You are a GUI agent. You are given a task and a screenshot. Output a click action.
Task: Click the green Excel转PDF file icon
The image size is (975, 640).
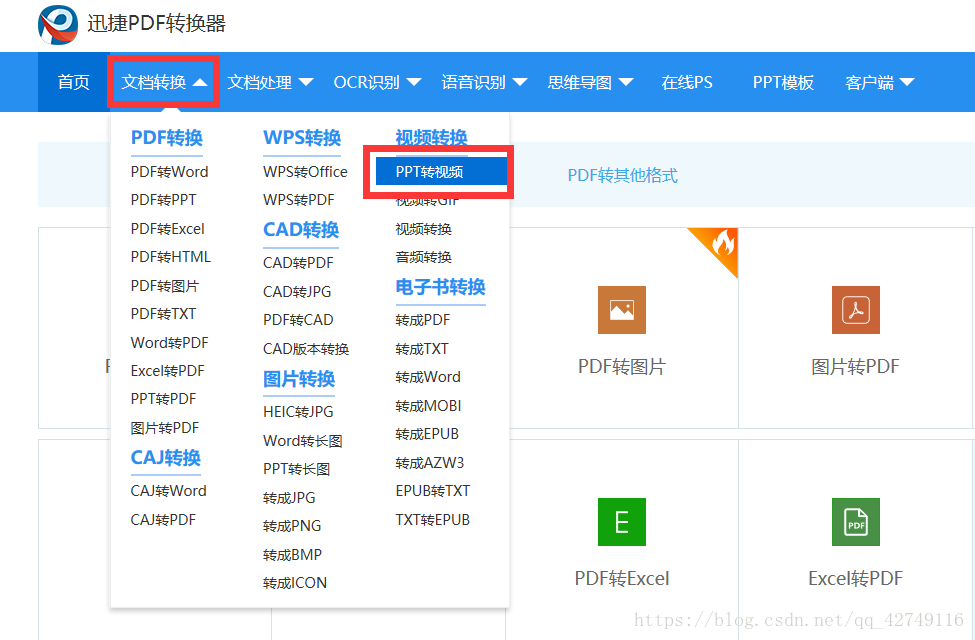click(856, 522)
